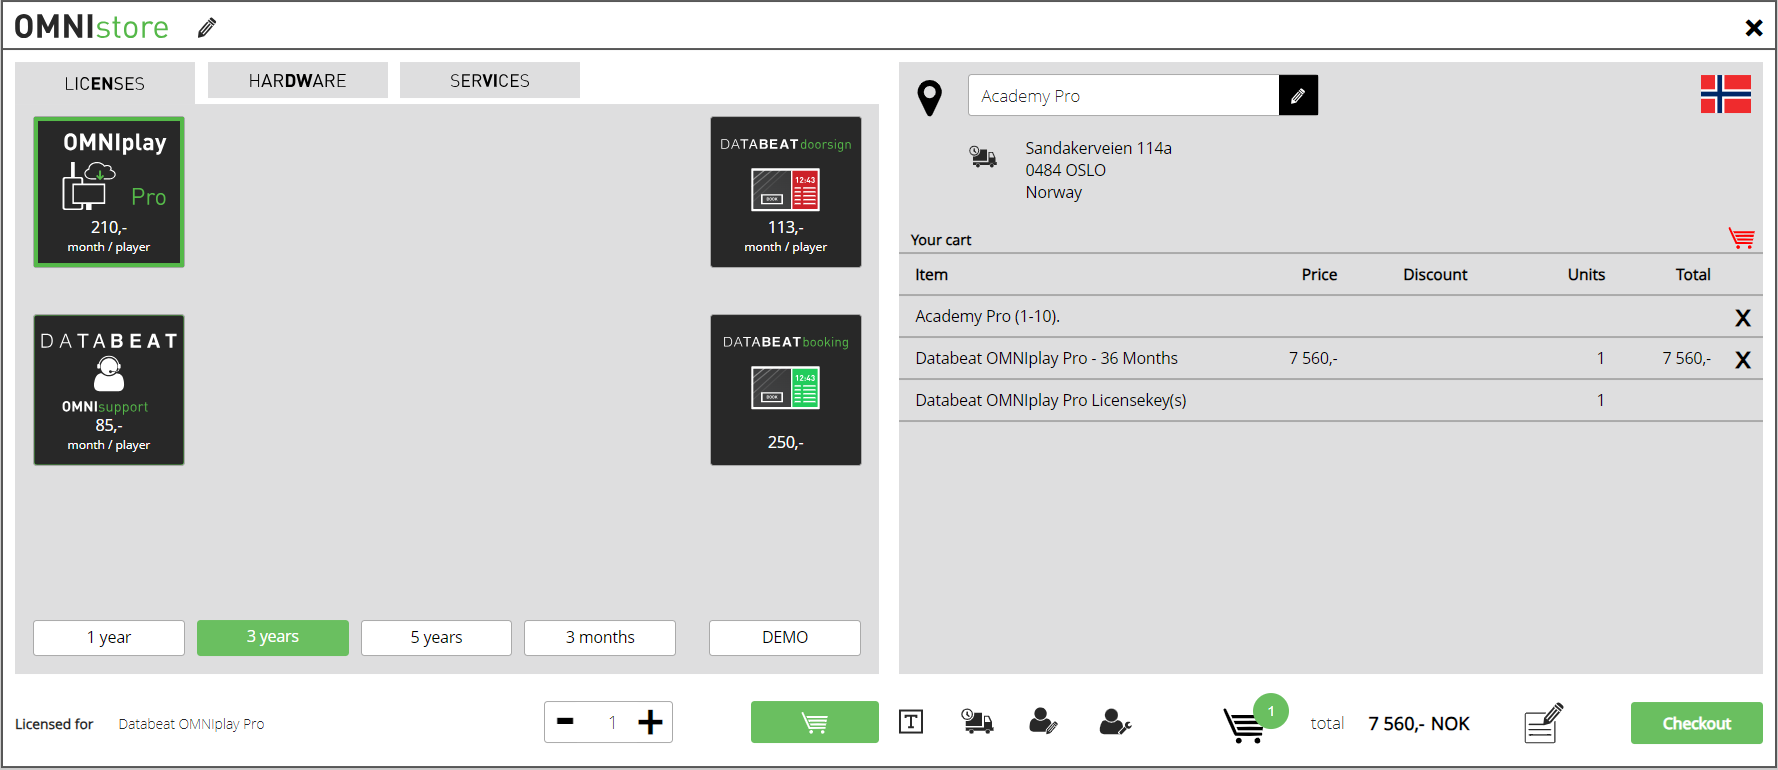Open the HARDWARE tab
The width and height of the screenshot is (1778, 770).
pos(298,80)
